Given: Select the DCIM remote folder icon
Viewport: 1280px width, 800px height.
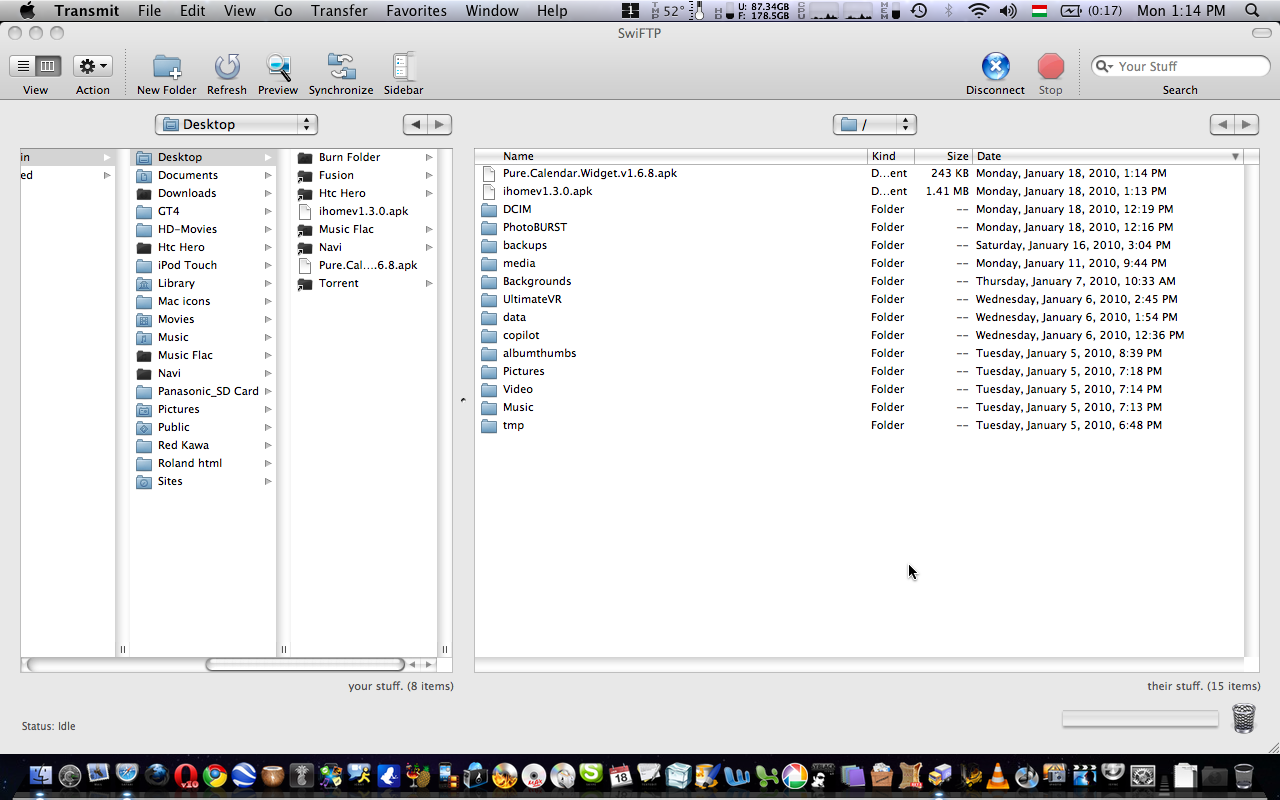Looking at the screenshot, I should 489,209.
